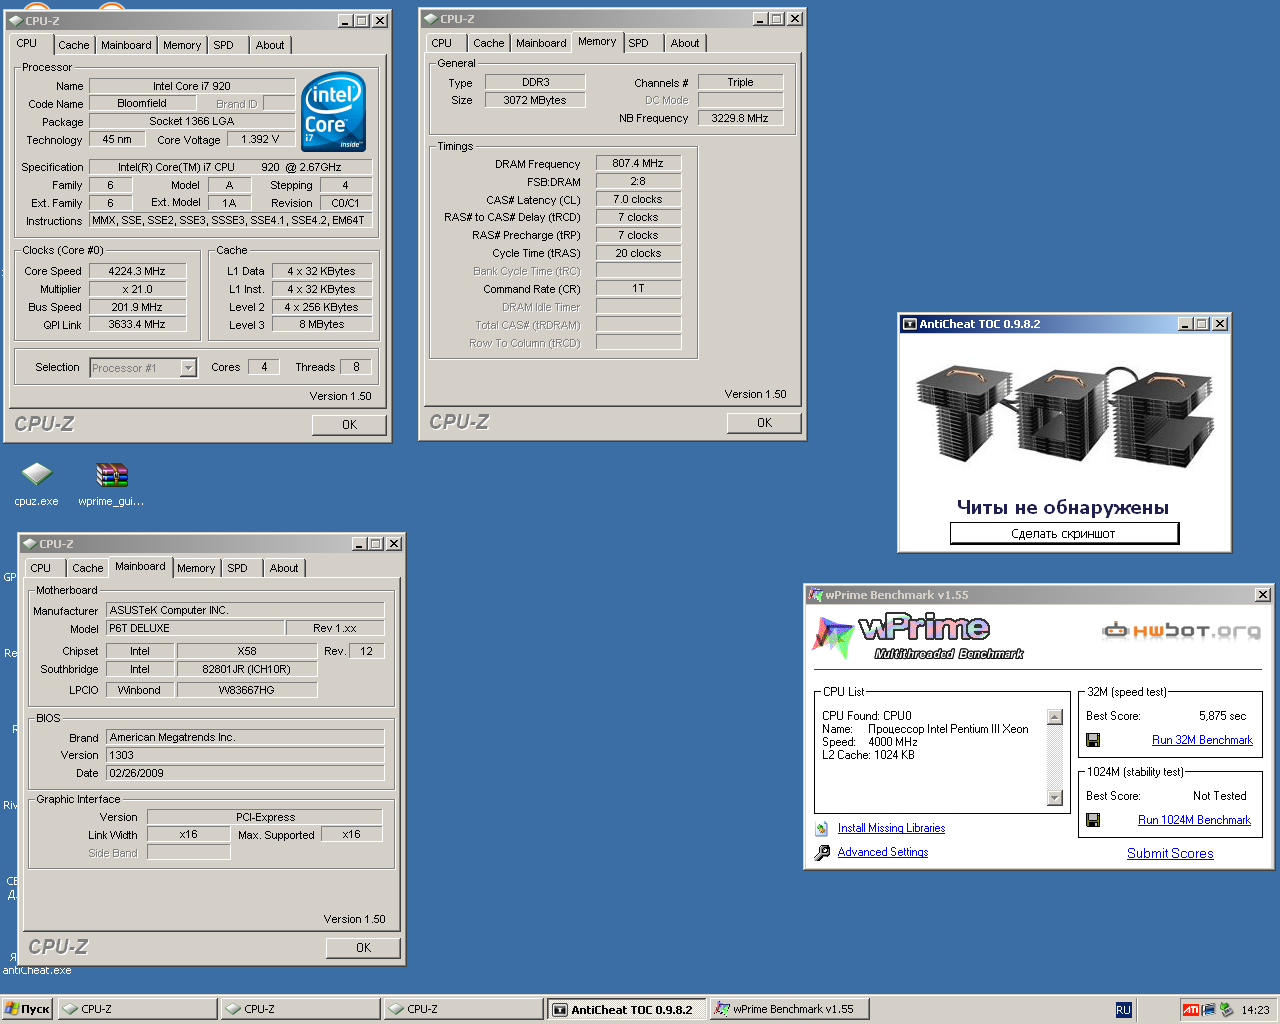Open the Processor #1 selection dropdown

pyautogui.click(x=188, y=368)
